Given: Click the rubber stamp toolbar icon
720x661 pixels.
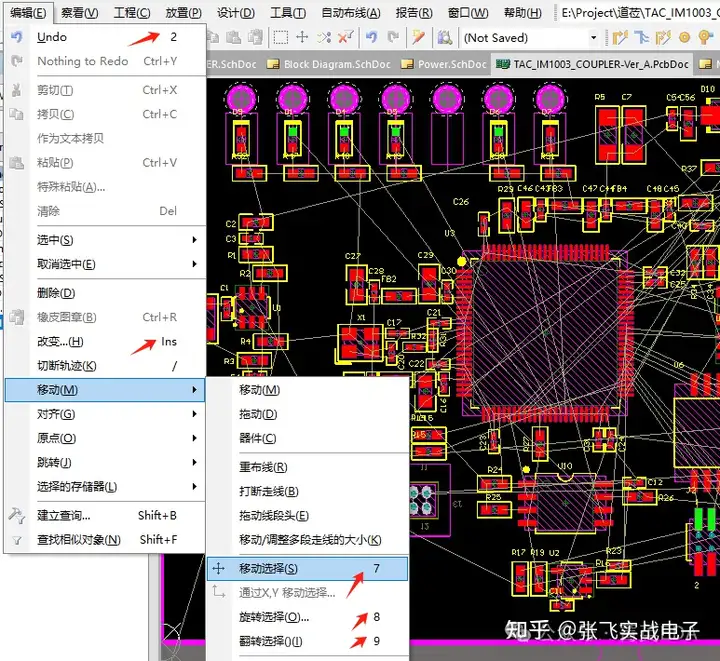Looking at the screenshot, I should [x=255, y=37].
